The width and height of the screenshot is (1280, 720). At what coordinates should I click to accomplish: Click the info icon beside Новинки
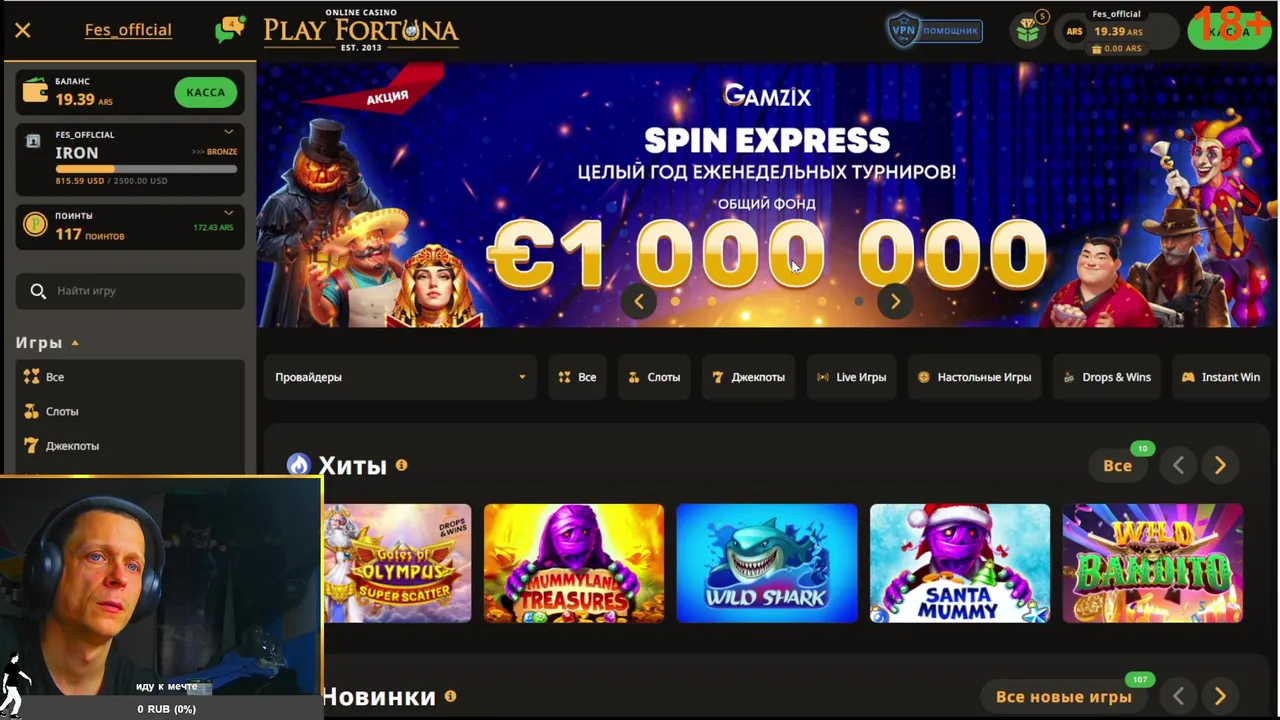point(450,696)
